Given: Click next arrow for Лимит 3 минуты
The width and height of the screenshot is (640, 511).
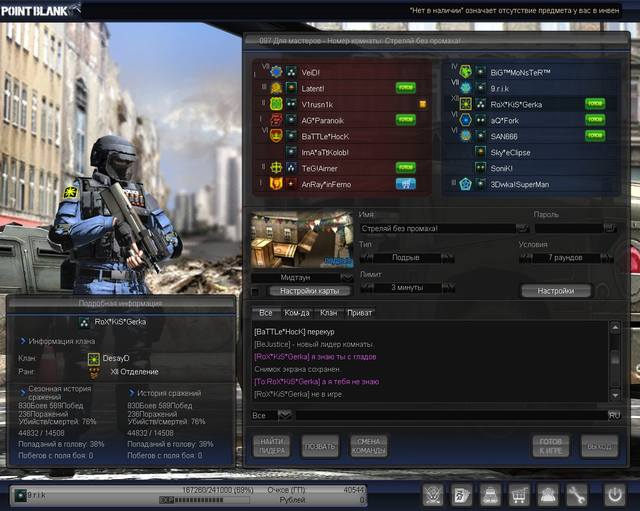Looking at the screenshot, I should point(448,288).
